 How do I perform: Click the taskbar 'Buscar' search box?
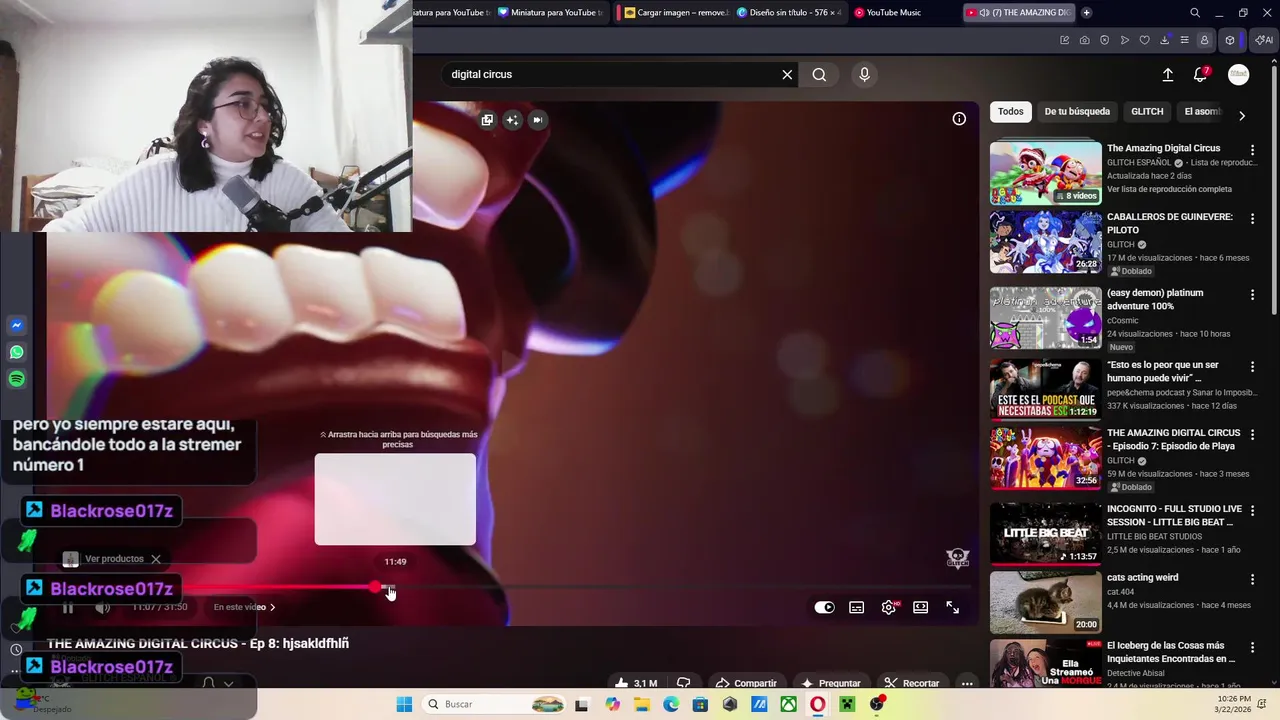point(495,704)
